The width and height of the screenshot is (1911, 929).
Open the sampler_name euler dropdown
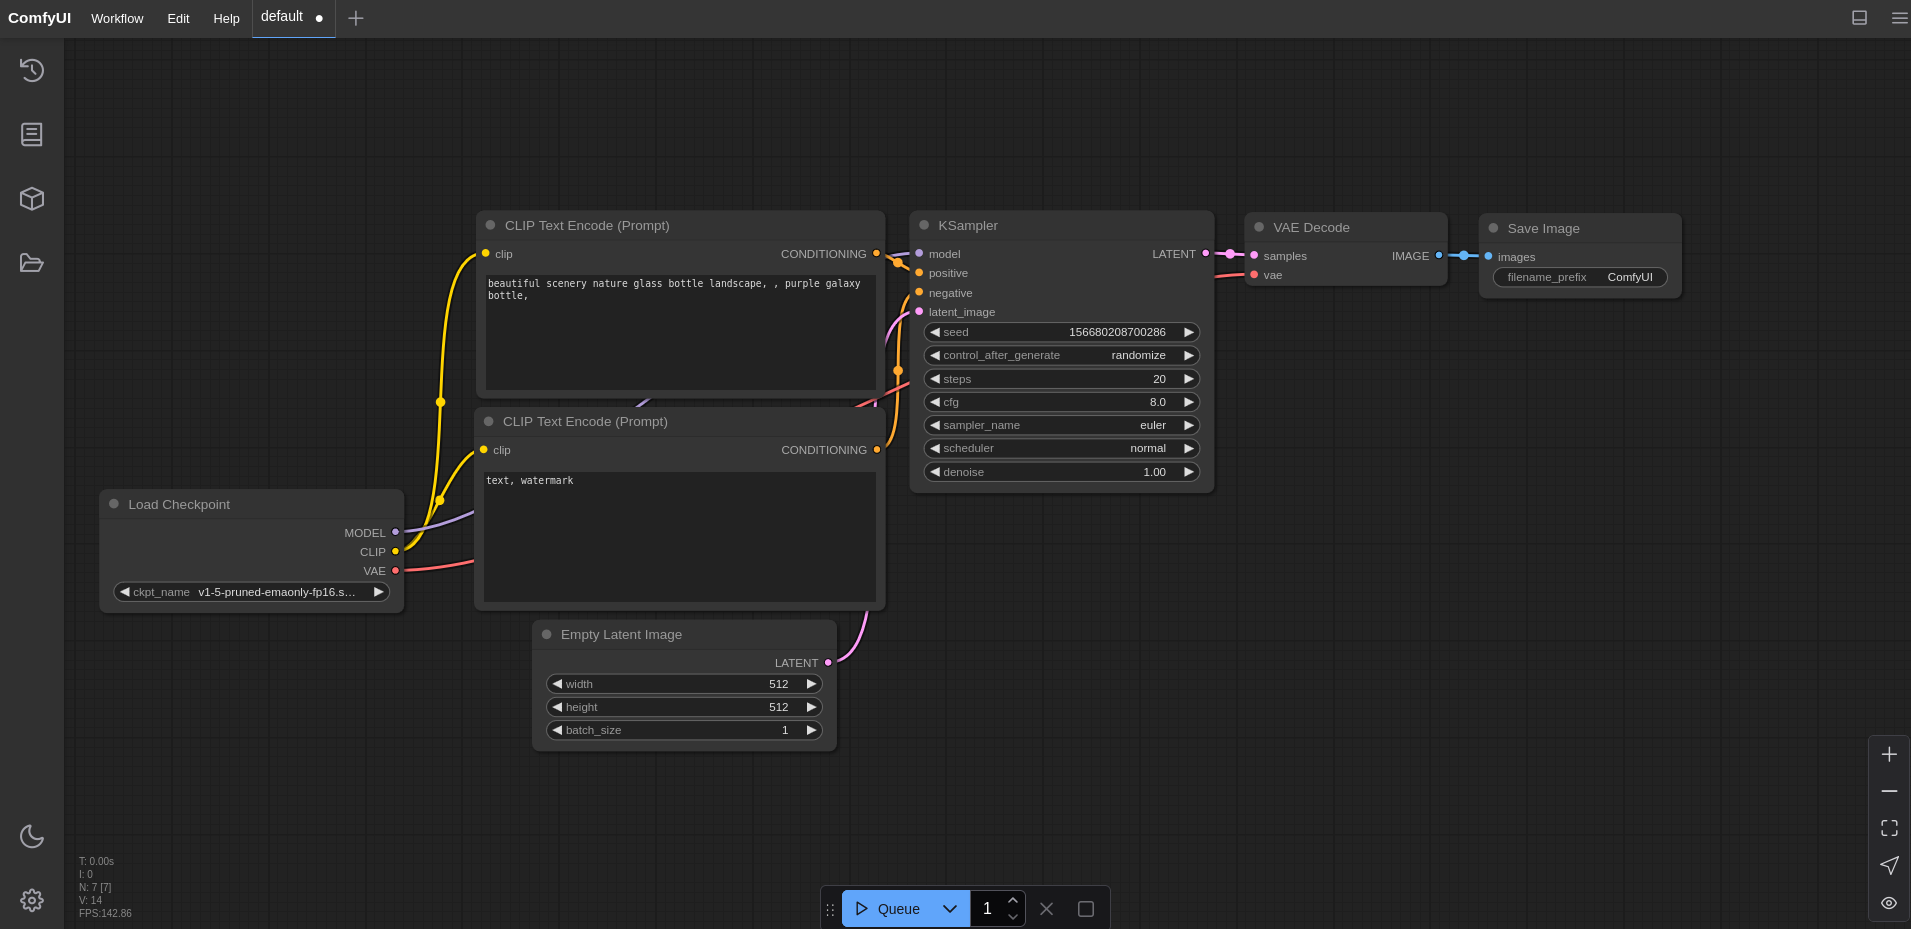click(x=1062, y=425)
